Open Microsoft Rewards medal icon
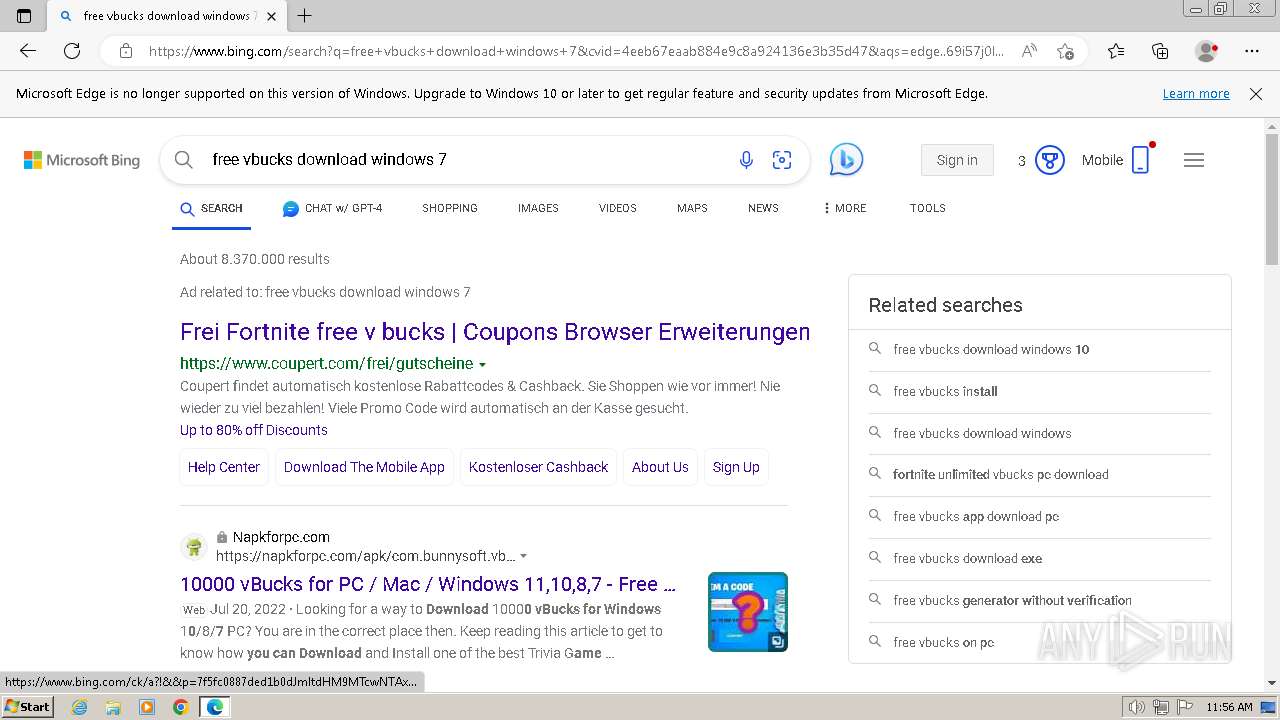This screenshot has height=720, width=1280. (1049, 160)
